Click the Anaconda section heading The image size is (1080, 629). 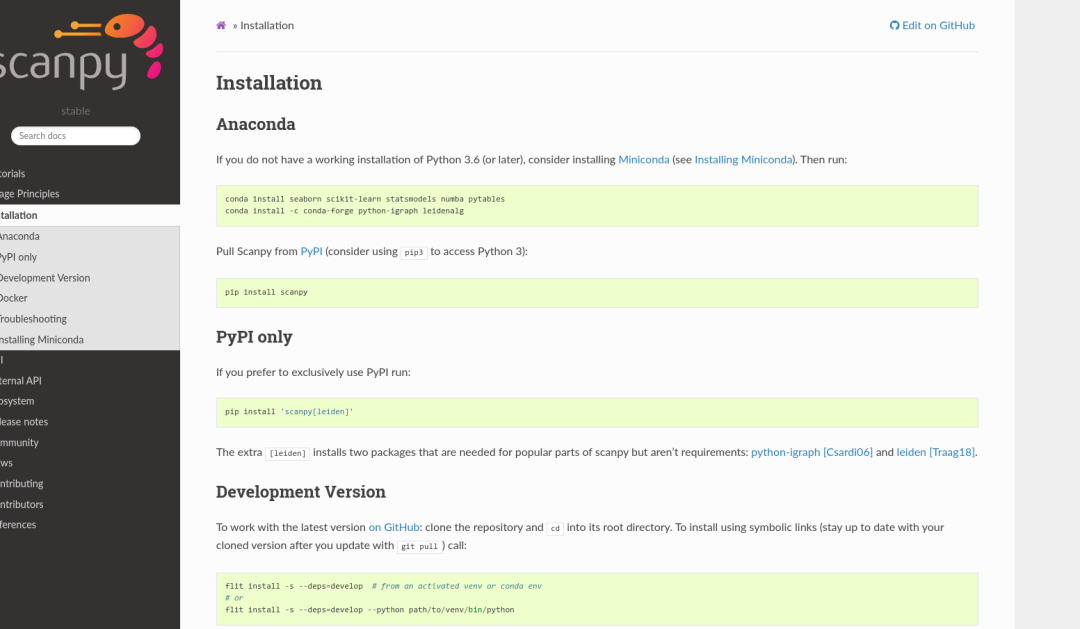point(256,124)
